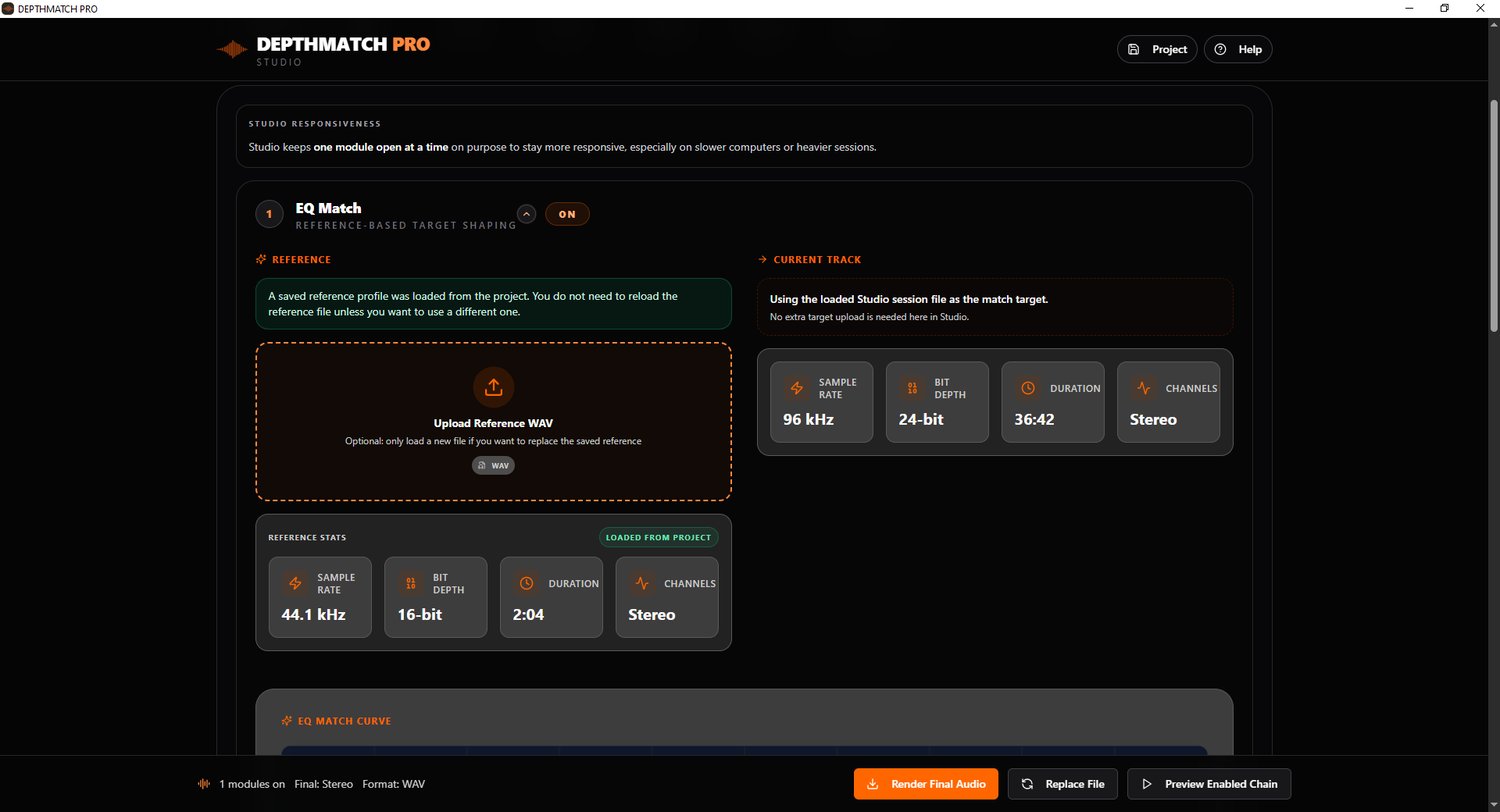Click the 'LOADED FROM PROJECT' badge
Screen dimensions: 1500x812
(658, 537)
